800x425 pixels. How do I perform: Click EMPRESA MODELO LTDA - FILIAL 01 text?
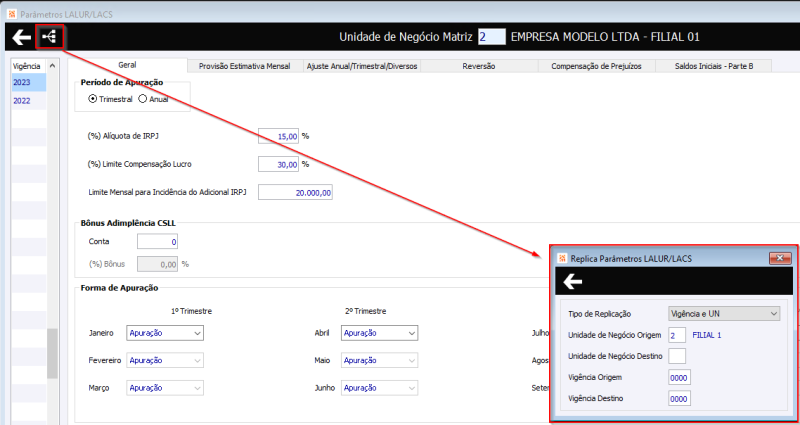tap(605, 37)
